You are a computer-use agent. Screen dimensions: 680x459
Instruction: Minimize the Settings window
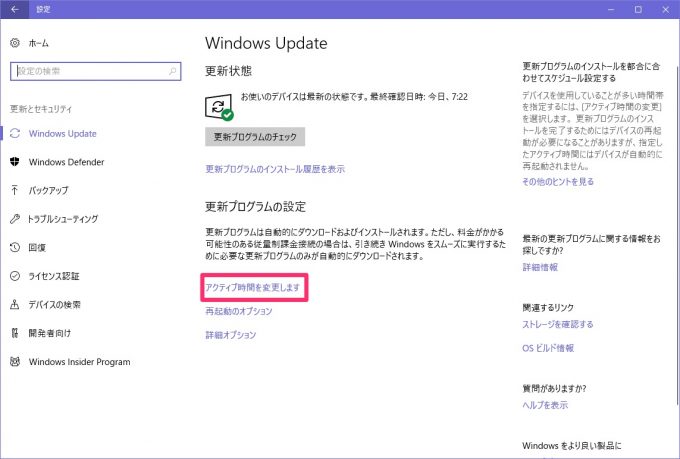[x=611, y=9]
